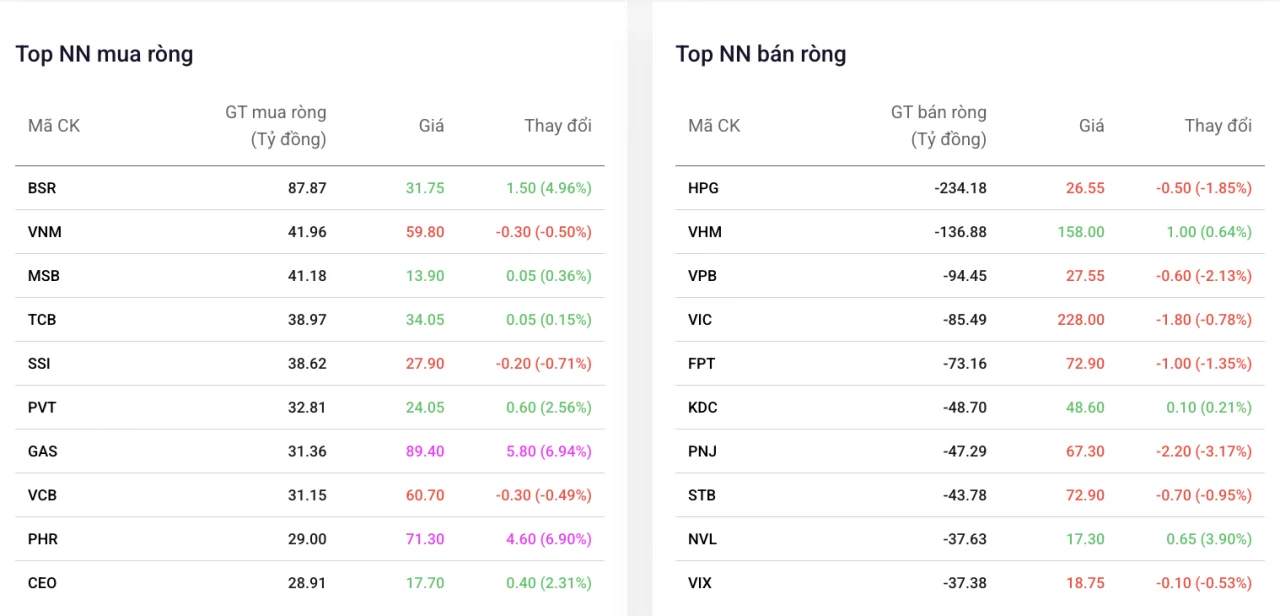
Task: Click VHM price 158.00
Action: [x=1081, y=232]
